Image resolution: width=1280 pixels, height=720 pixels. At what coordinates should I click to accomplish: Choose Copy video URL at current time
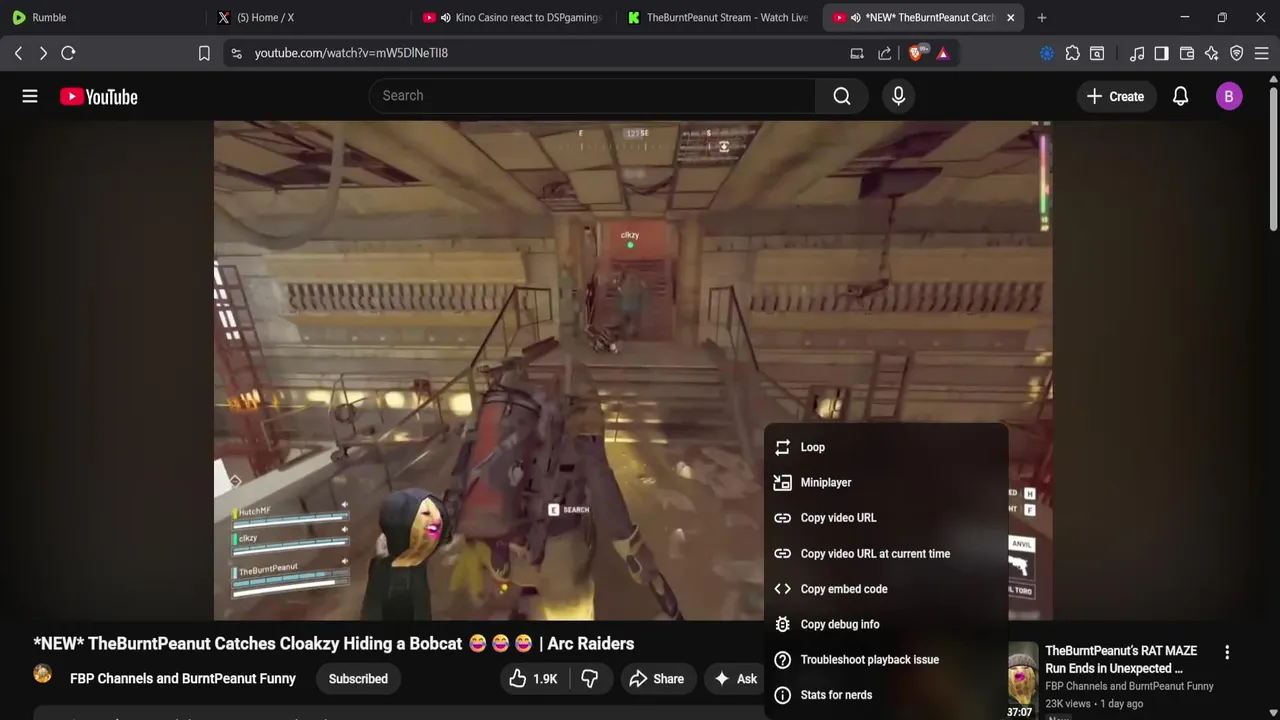coord(886,553)
